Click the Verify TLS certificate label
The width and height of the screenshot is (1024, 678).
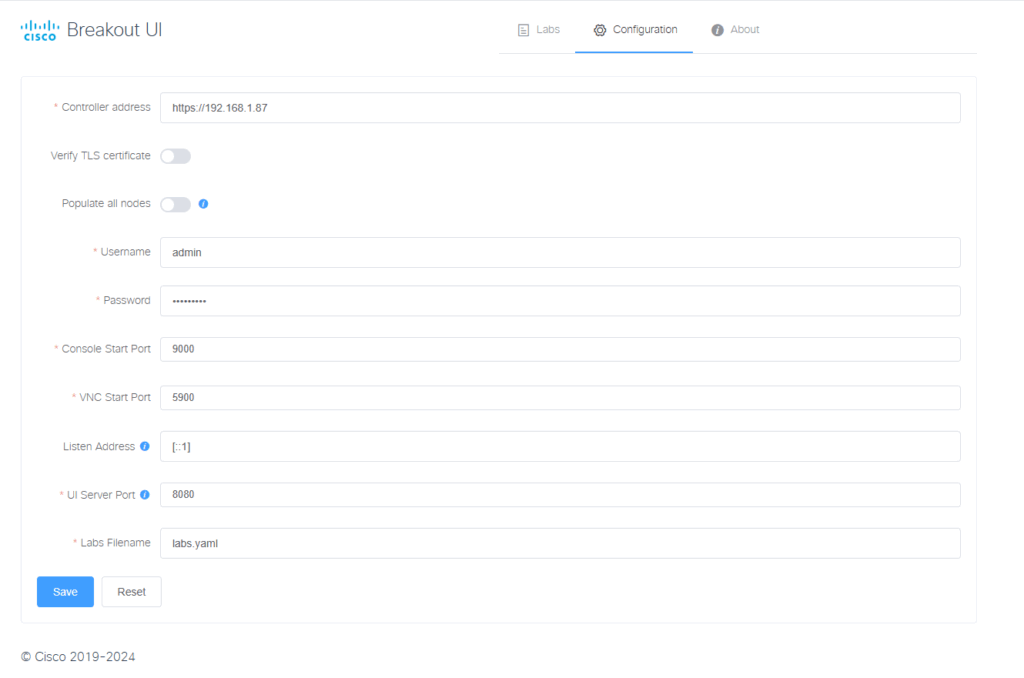coord(101,155)
